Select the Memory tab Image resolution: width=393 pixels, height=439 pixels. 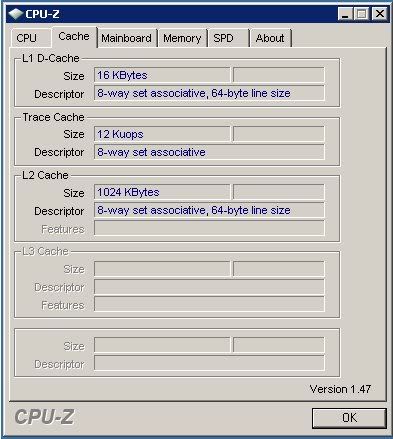182,38
